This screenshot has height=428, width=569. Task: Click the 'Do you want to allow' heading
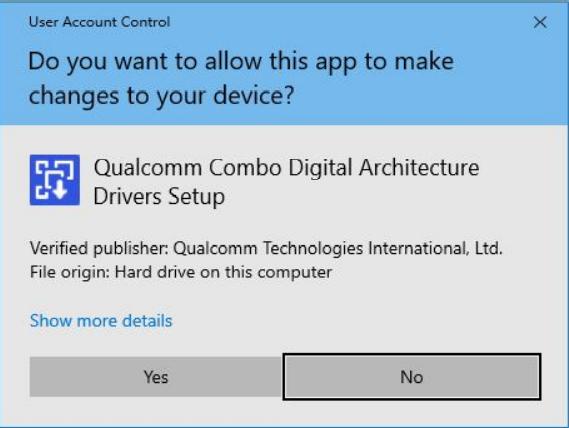241,78
